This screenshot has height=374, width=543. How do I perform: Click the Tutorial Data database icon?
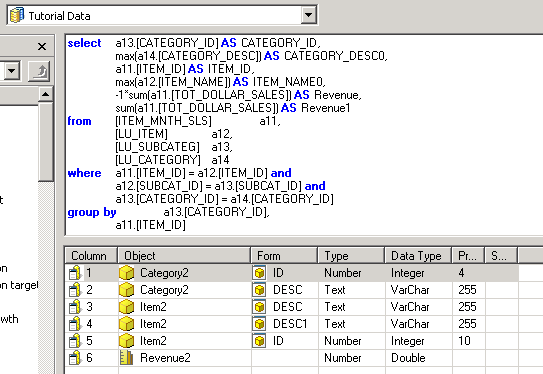tap(17, 15)
